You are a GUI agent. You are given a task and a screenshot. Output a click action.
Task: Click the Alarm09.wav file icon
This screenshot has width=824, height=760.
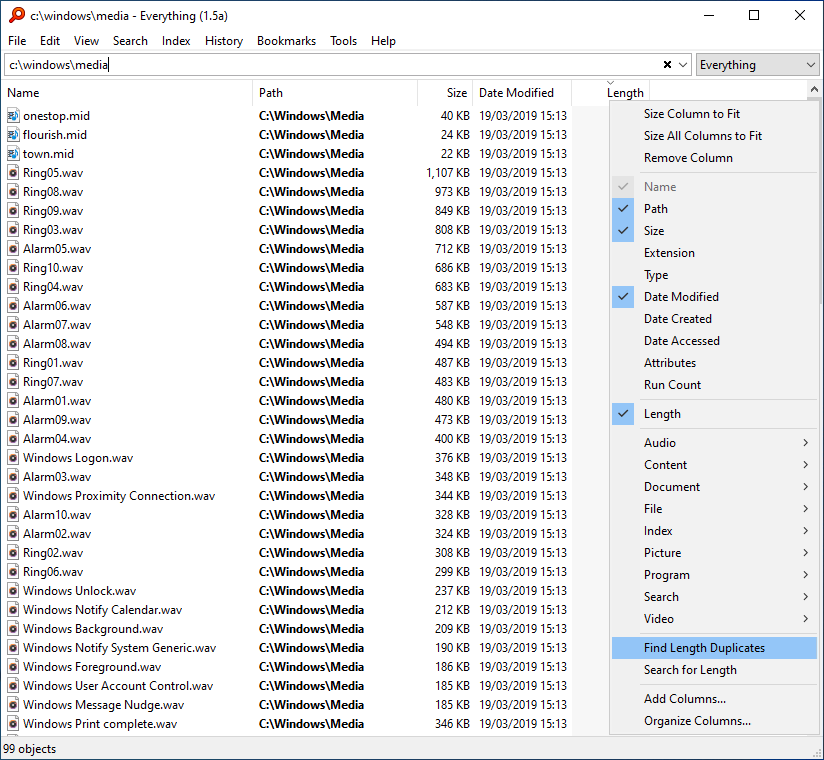[x=13, y=419]
